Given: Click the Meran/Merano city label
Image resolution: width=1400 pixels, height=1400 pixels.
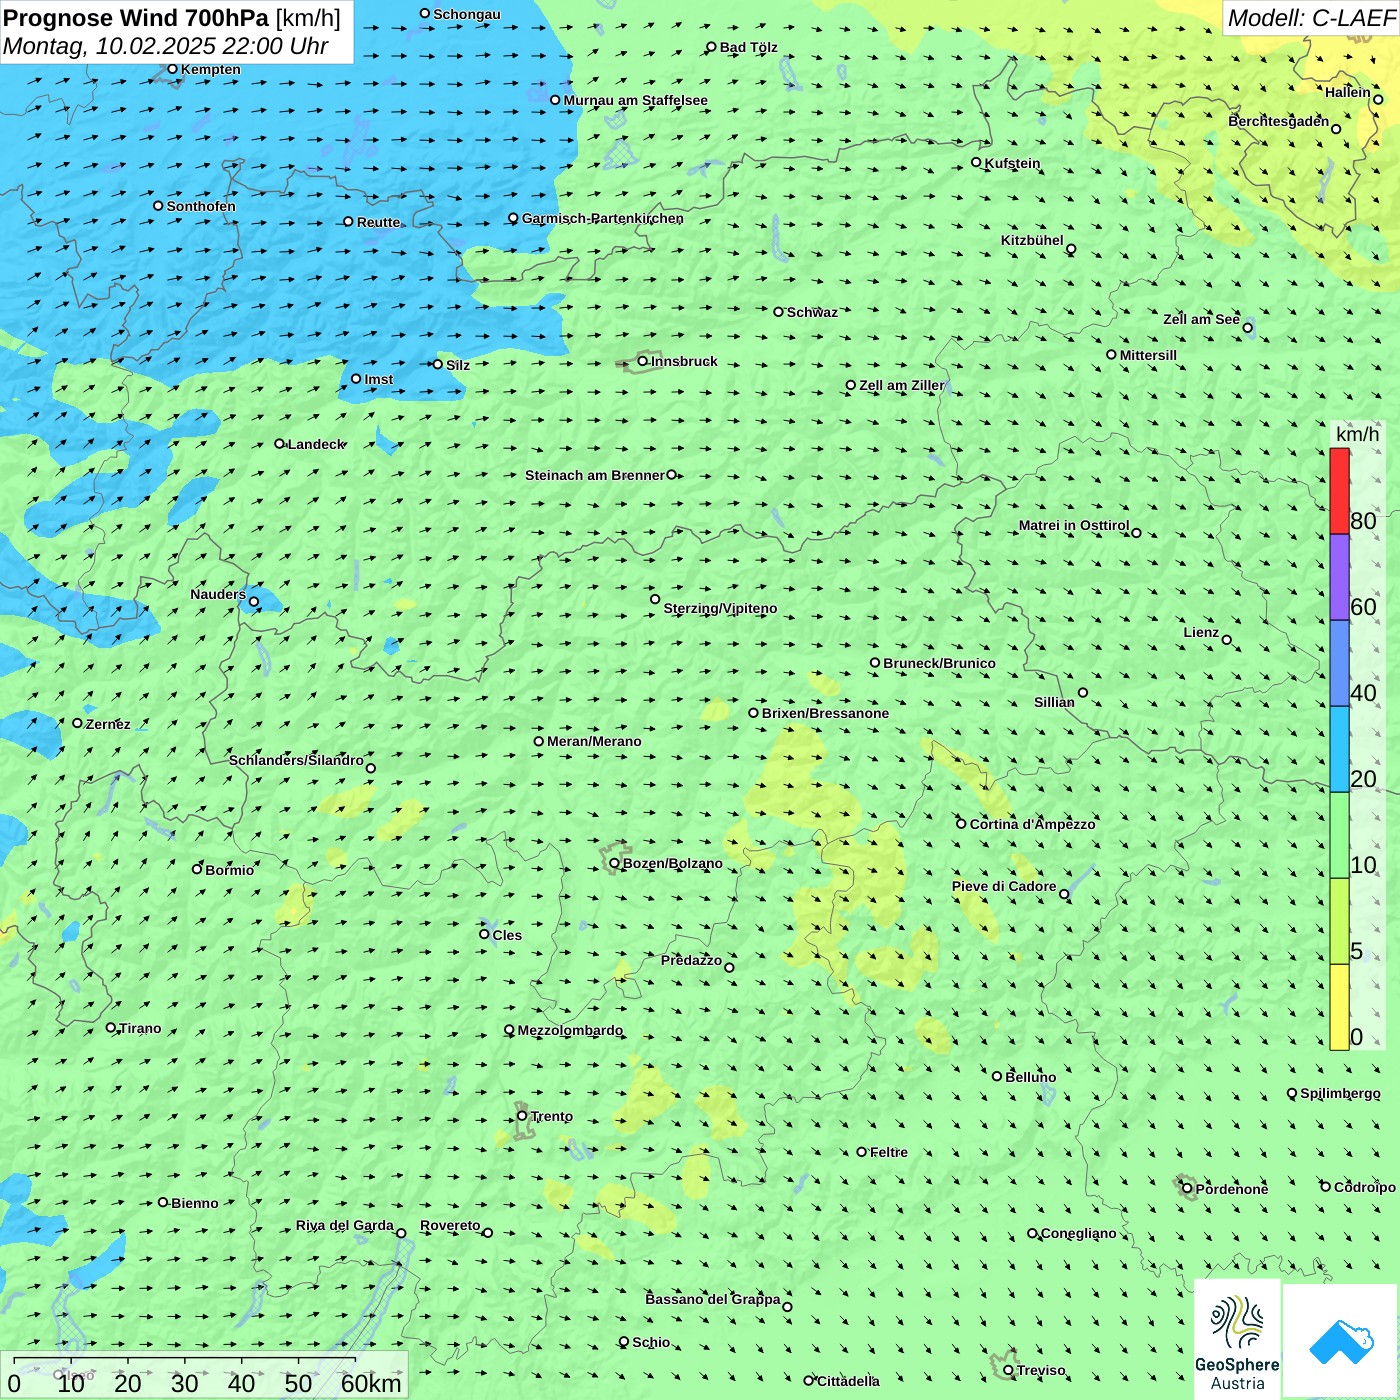Looking at the screenshot, I should [x=594, y=741].
